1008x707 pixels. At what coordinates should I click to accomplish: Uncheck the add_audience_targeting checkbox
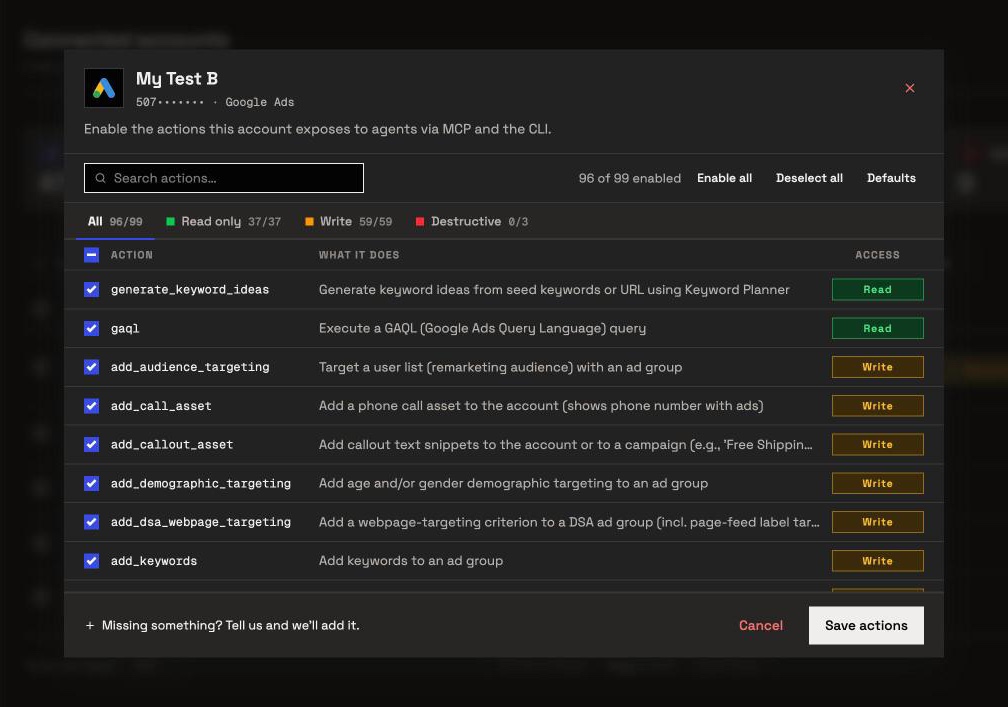(x=91, y=367)
